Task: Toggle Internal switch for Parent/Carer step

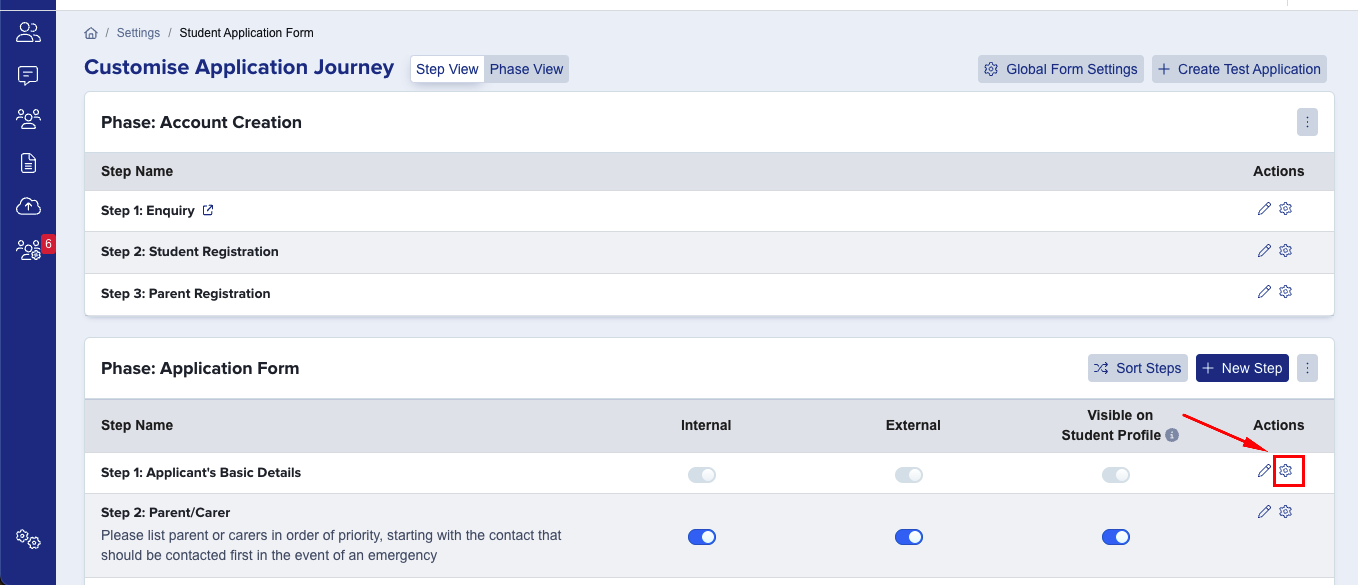Action: pos(702,537)
